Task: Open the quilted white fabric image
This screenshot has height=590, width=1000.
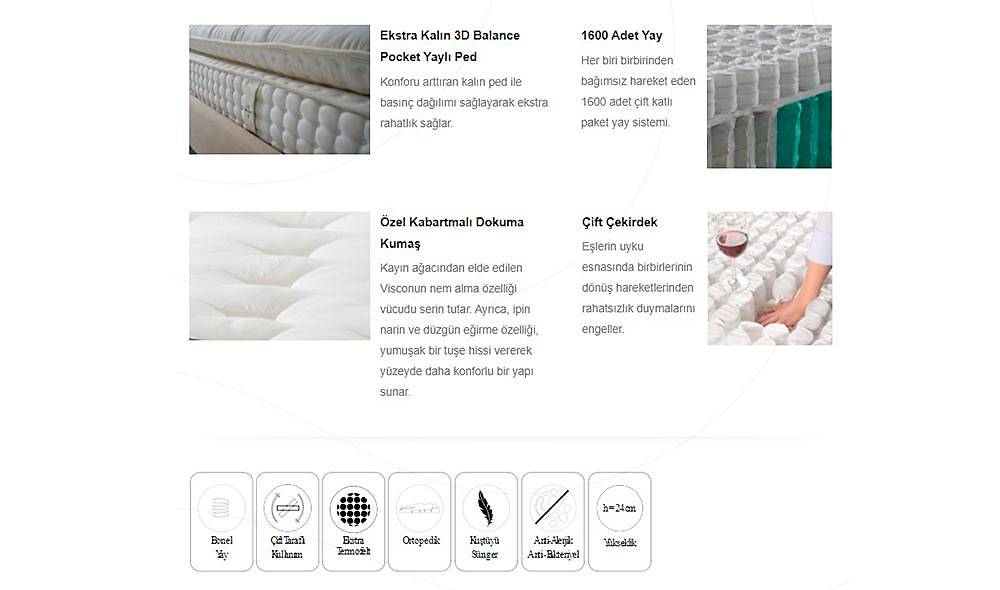Action: 279,276
